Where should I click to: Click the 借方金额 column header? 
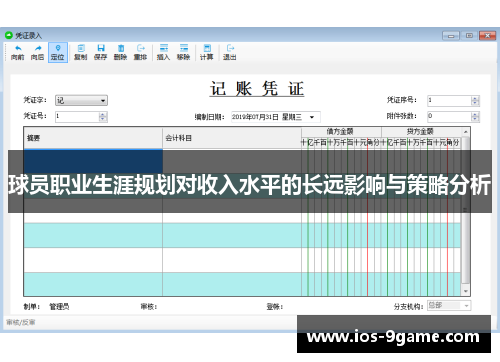(341, 131)
